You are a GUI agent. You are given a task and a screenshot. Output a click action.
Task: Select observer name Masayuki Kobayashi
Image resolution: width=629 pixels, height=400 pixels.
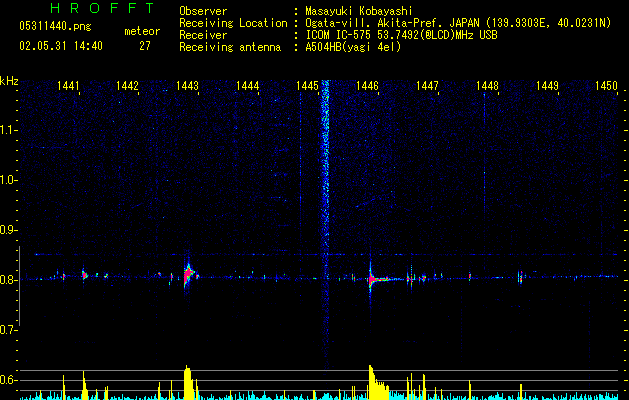tap(359, 11)
